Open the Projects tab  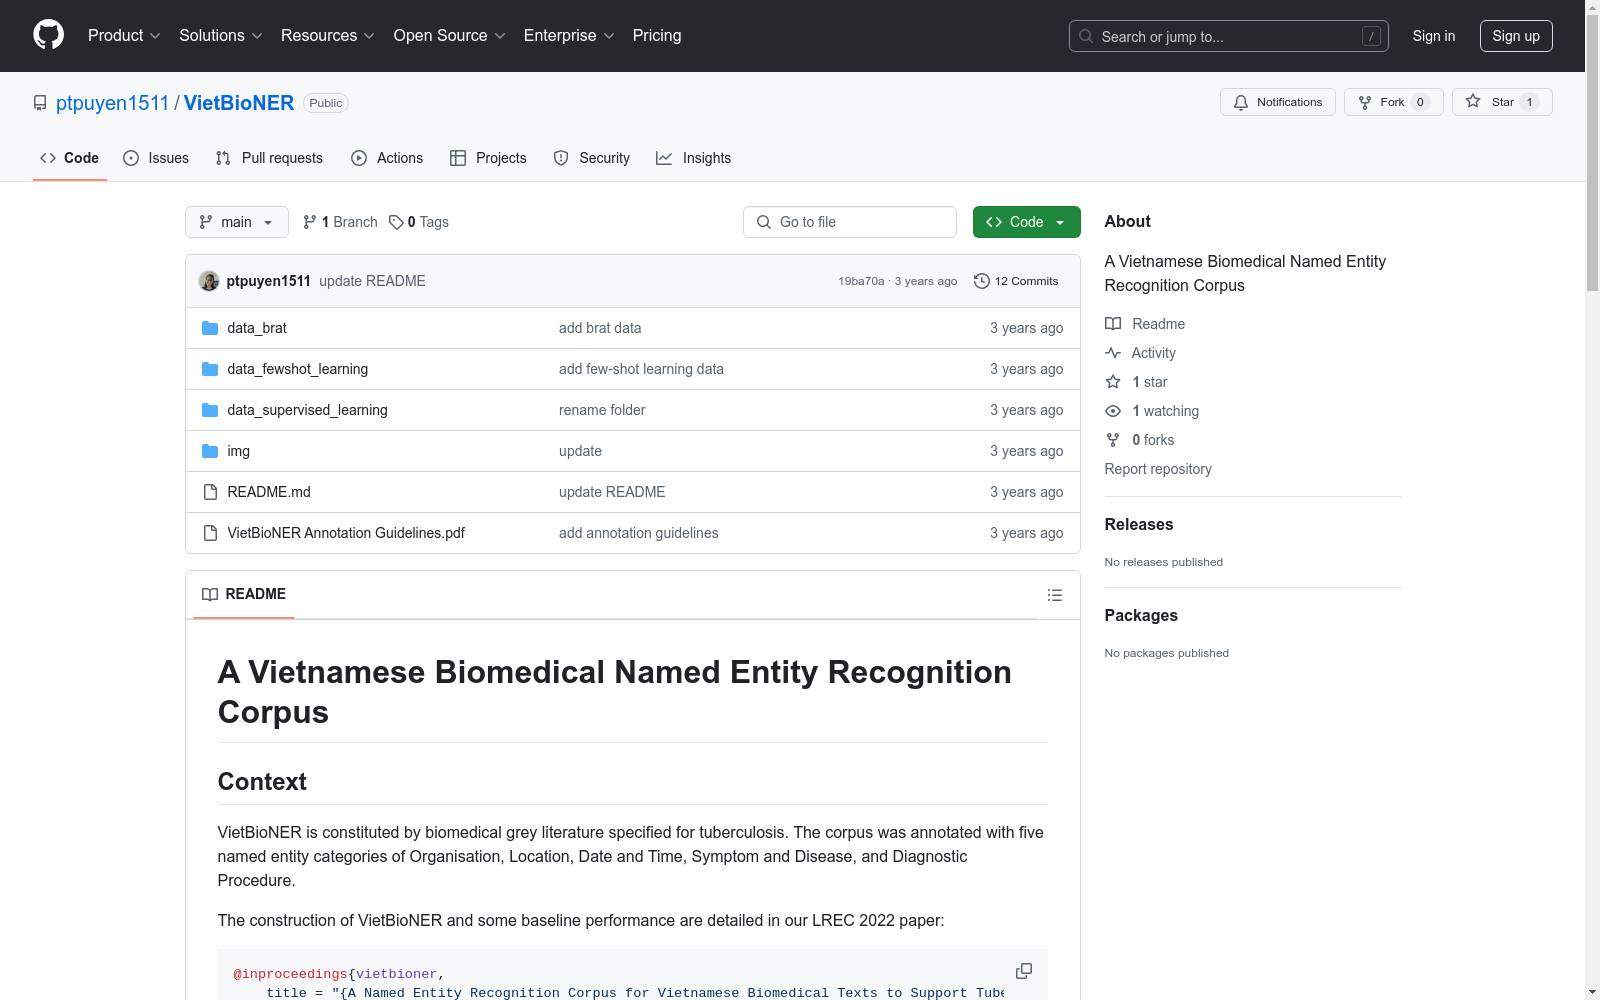coord(488,158)
